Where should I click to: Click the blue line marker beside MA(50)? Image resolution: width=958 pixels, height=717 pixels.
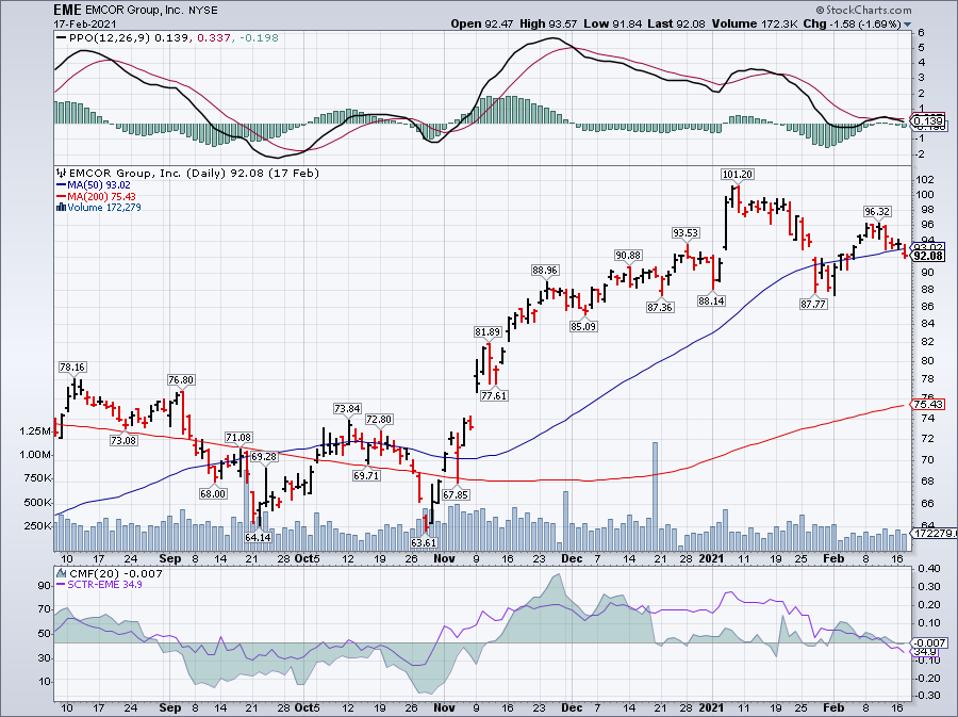point(61,185)
